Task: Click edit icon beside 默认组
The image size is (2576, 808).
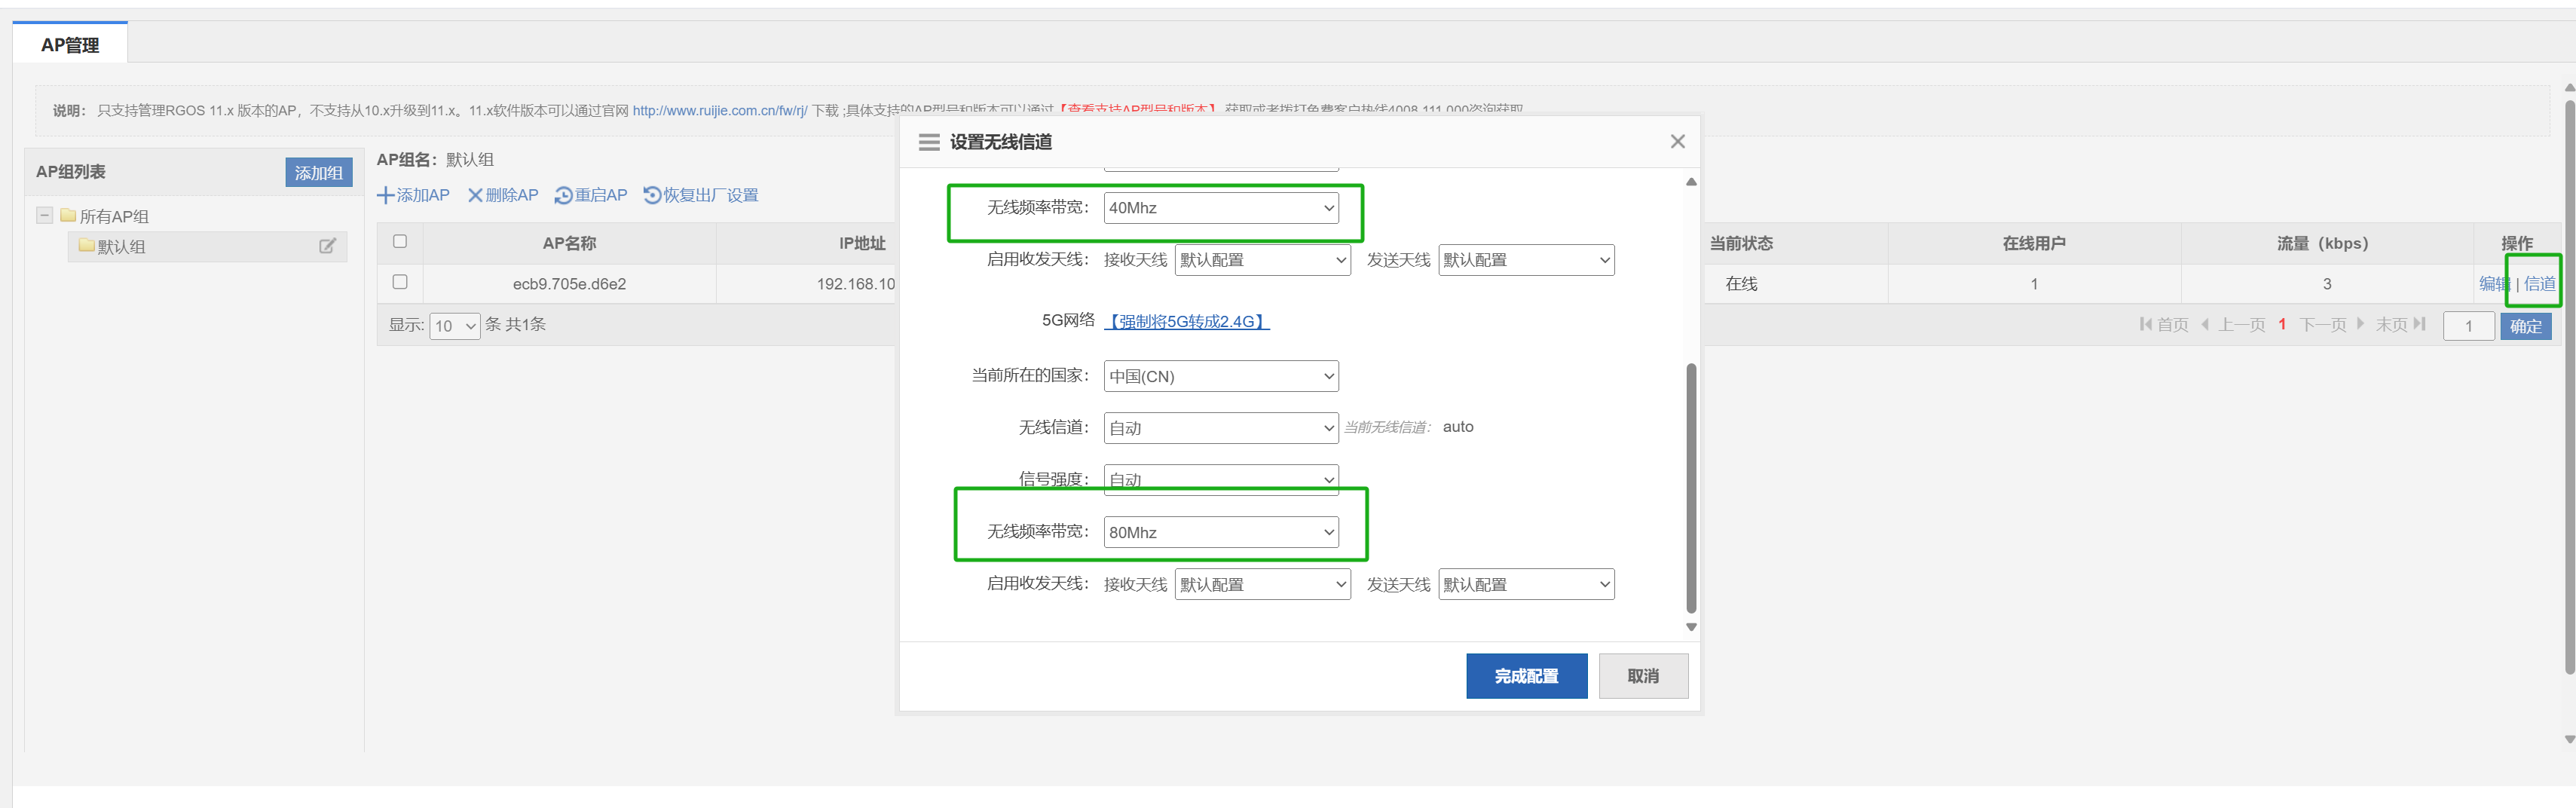Action: coord(327,246)
